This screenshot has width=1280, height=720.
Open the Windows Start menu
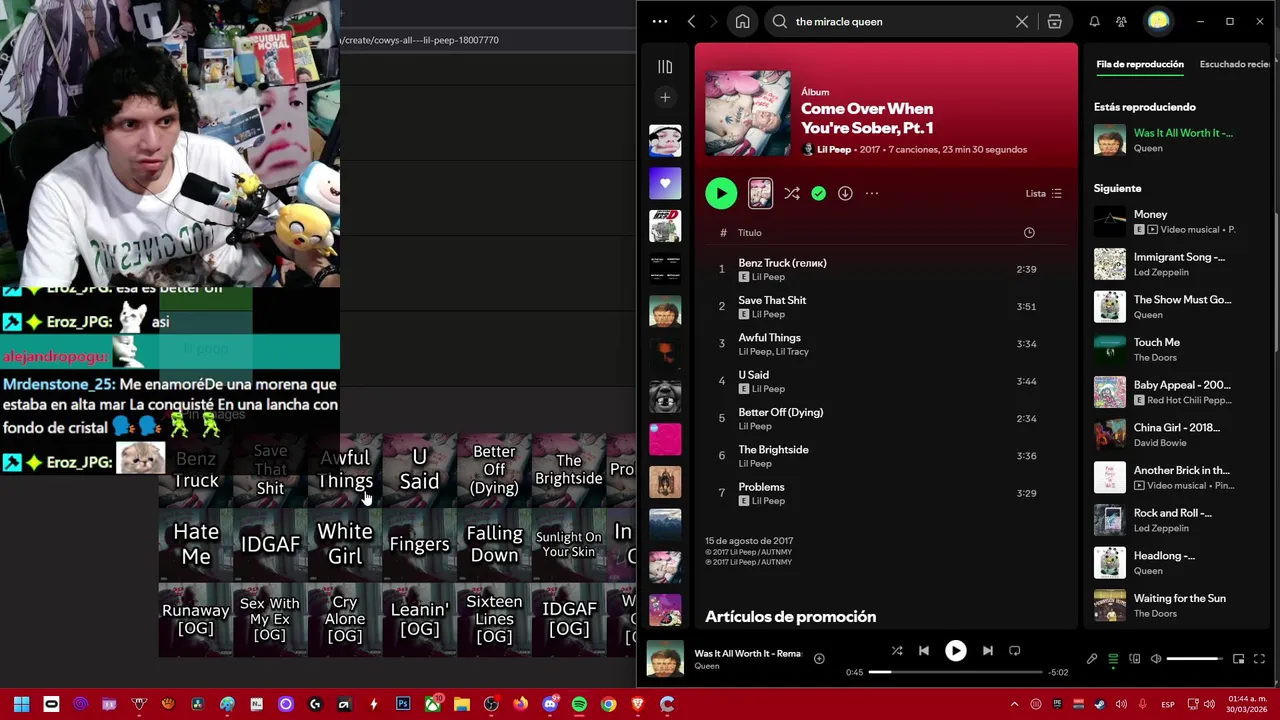point(21,704)
